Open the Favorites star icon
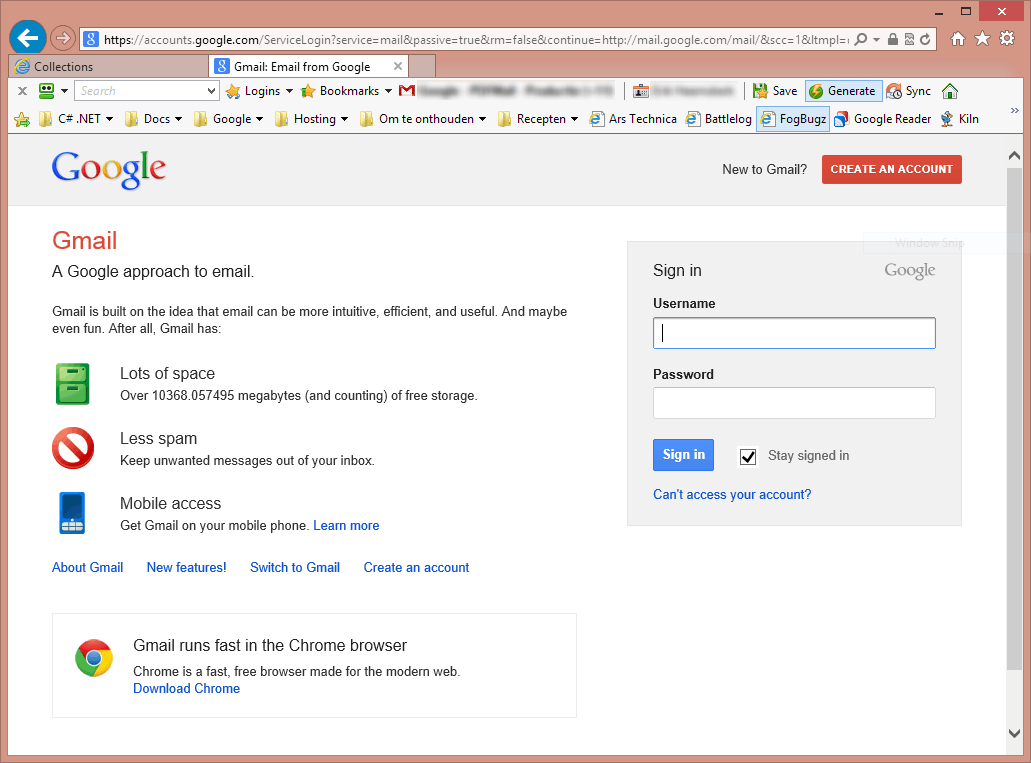This screenshot has height=763, width=1031. coord(982,39)
